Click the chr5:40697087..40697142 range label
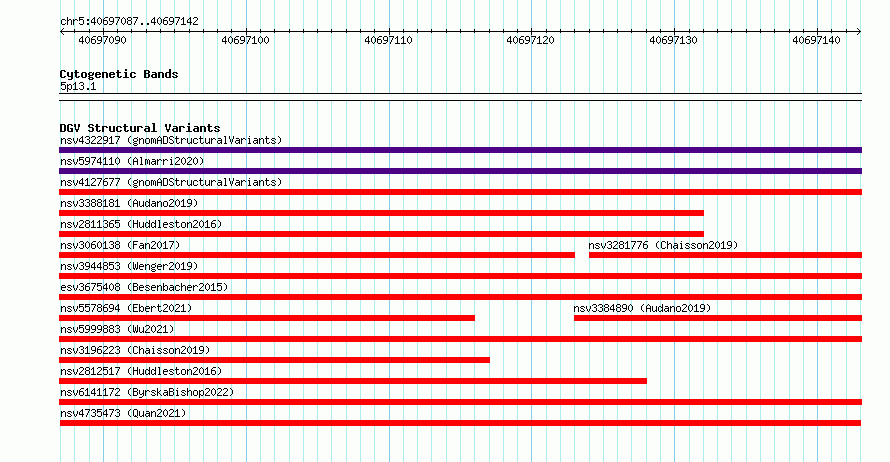Image resolution: width=890 pixels, height=462 pixels. tap(129, 21)
